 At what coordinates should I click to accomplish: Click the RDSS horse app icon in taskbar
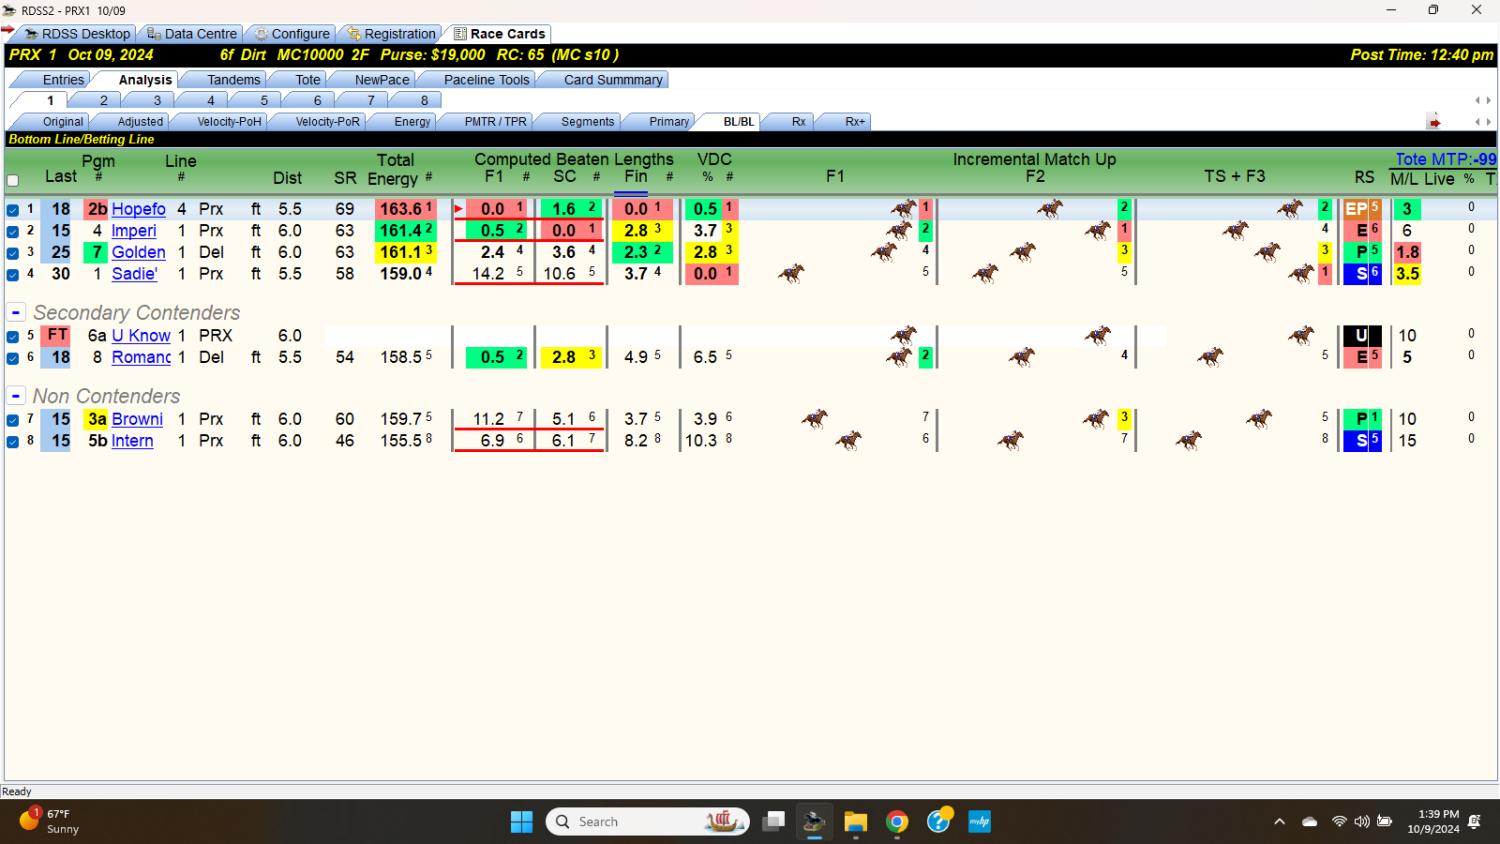(x=814, y=822)
